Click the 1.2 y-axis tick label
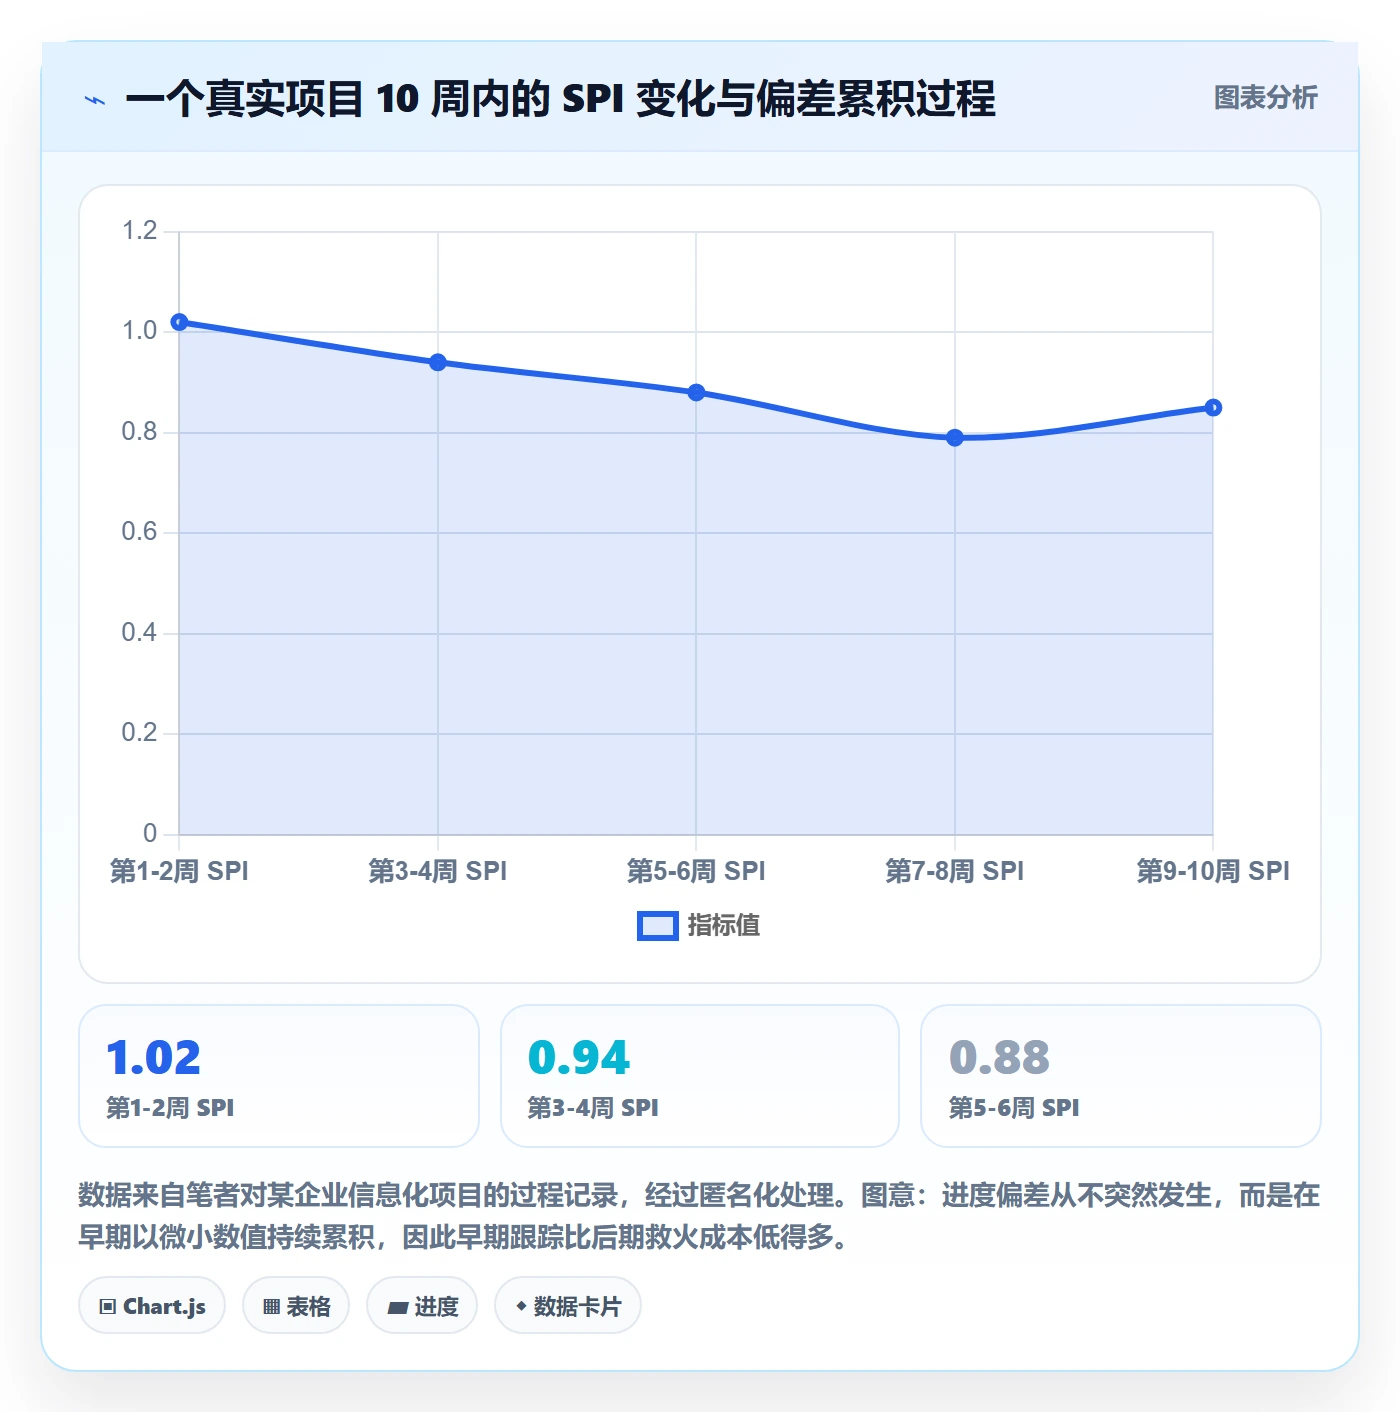 tap(140, 231)
